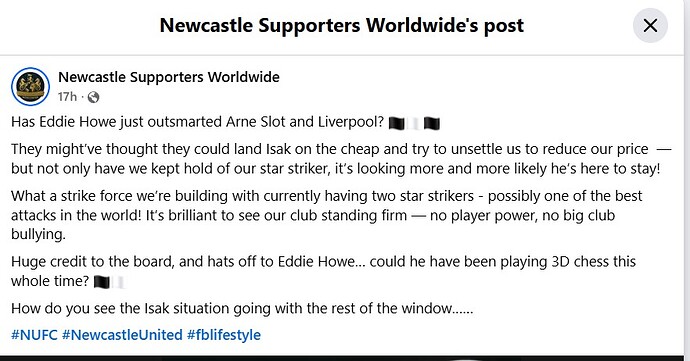Open the #fblifestyle hashtag
The height and width of the screenshot is (361, 690).
tap(224, 335)
